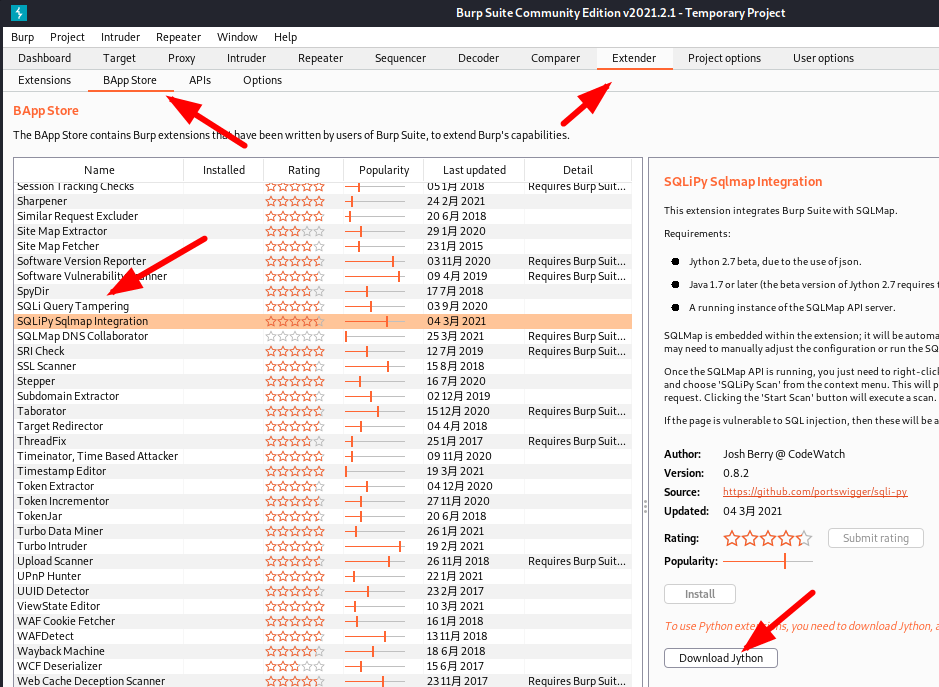Click the Download Jython button

click(x=720, y=658)
